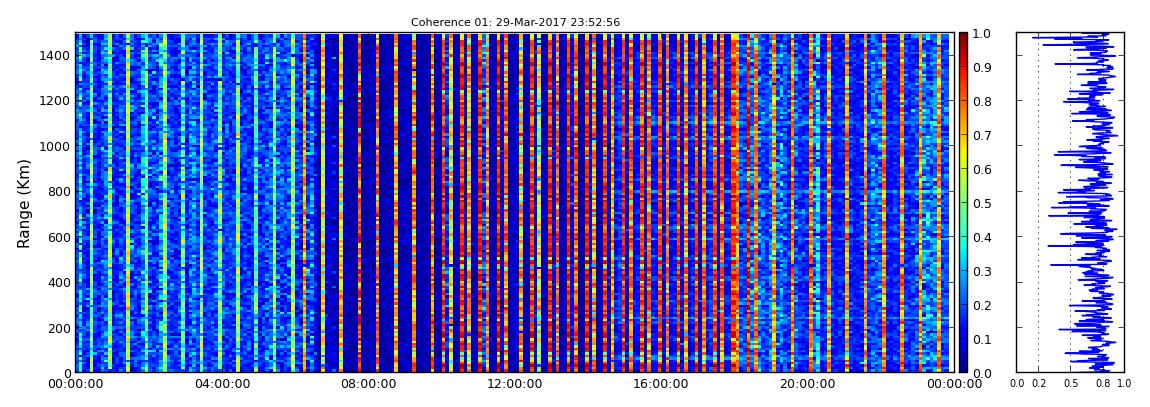Click the colorbar '0.2' label
Screen dimensions: 1150x407
click(981, 305)
